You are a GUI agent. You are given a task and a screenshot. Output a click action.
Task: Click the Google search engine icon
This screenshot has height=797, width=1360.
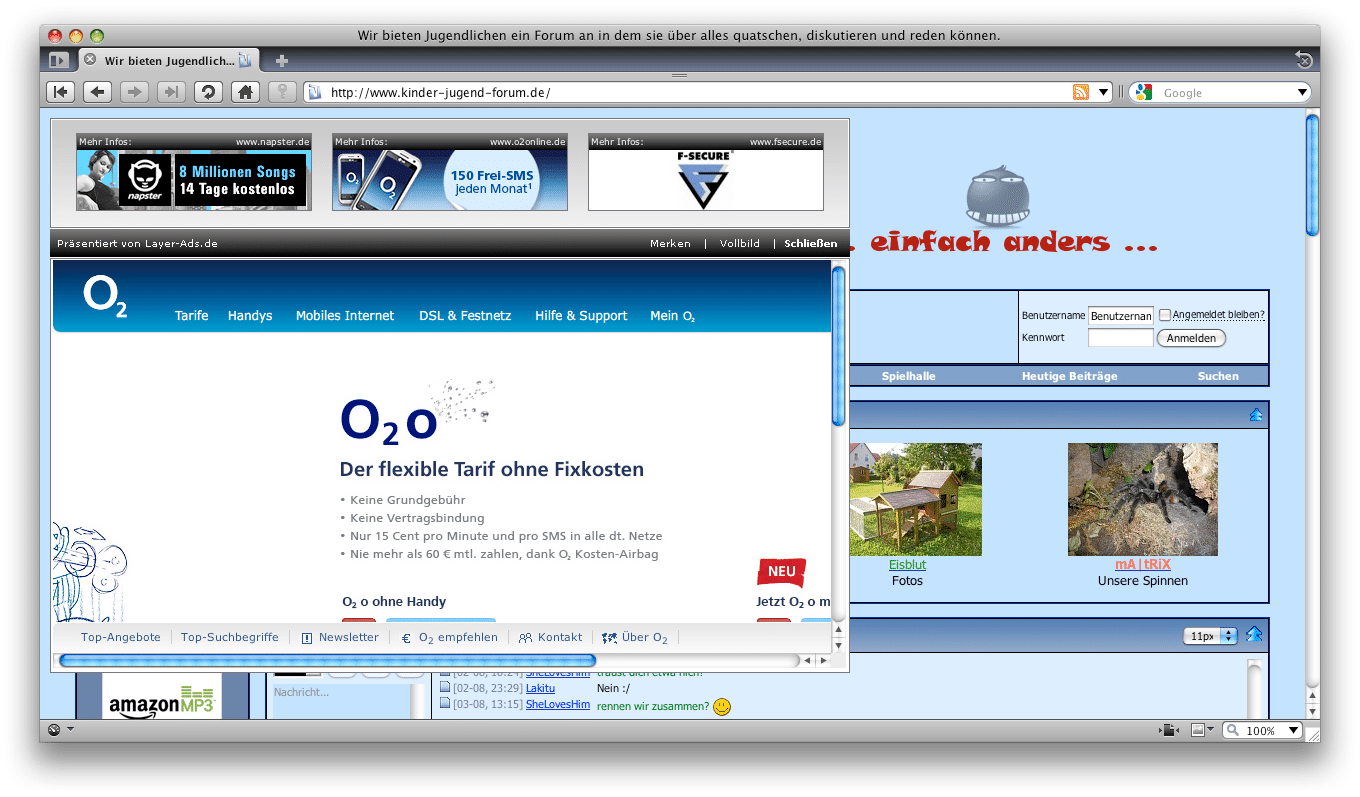click(1144, 92)
